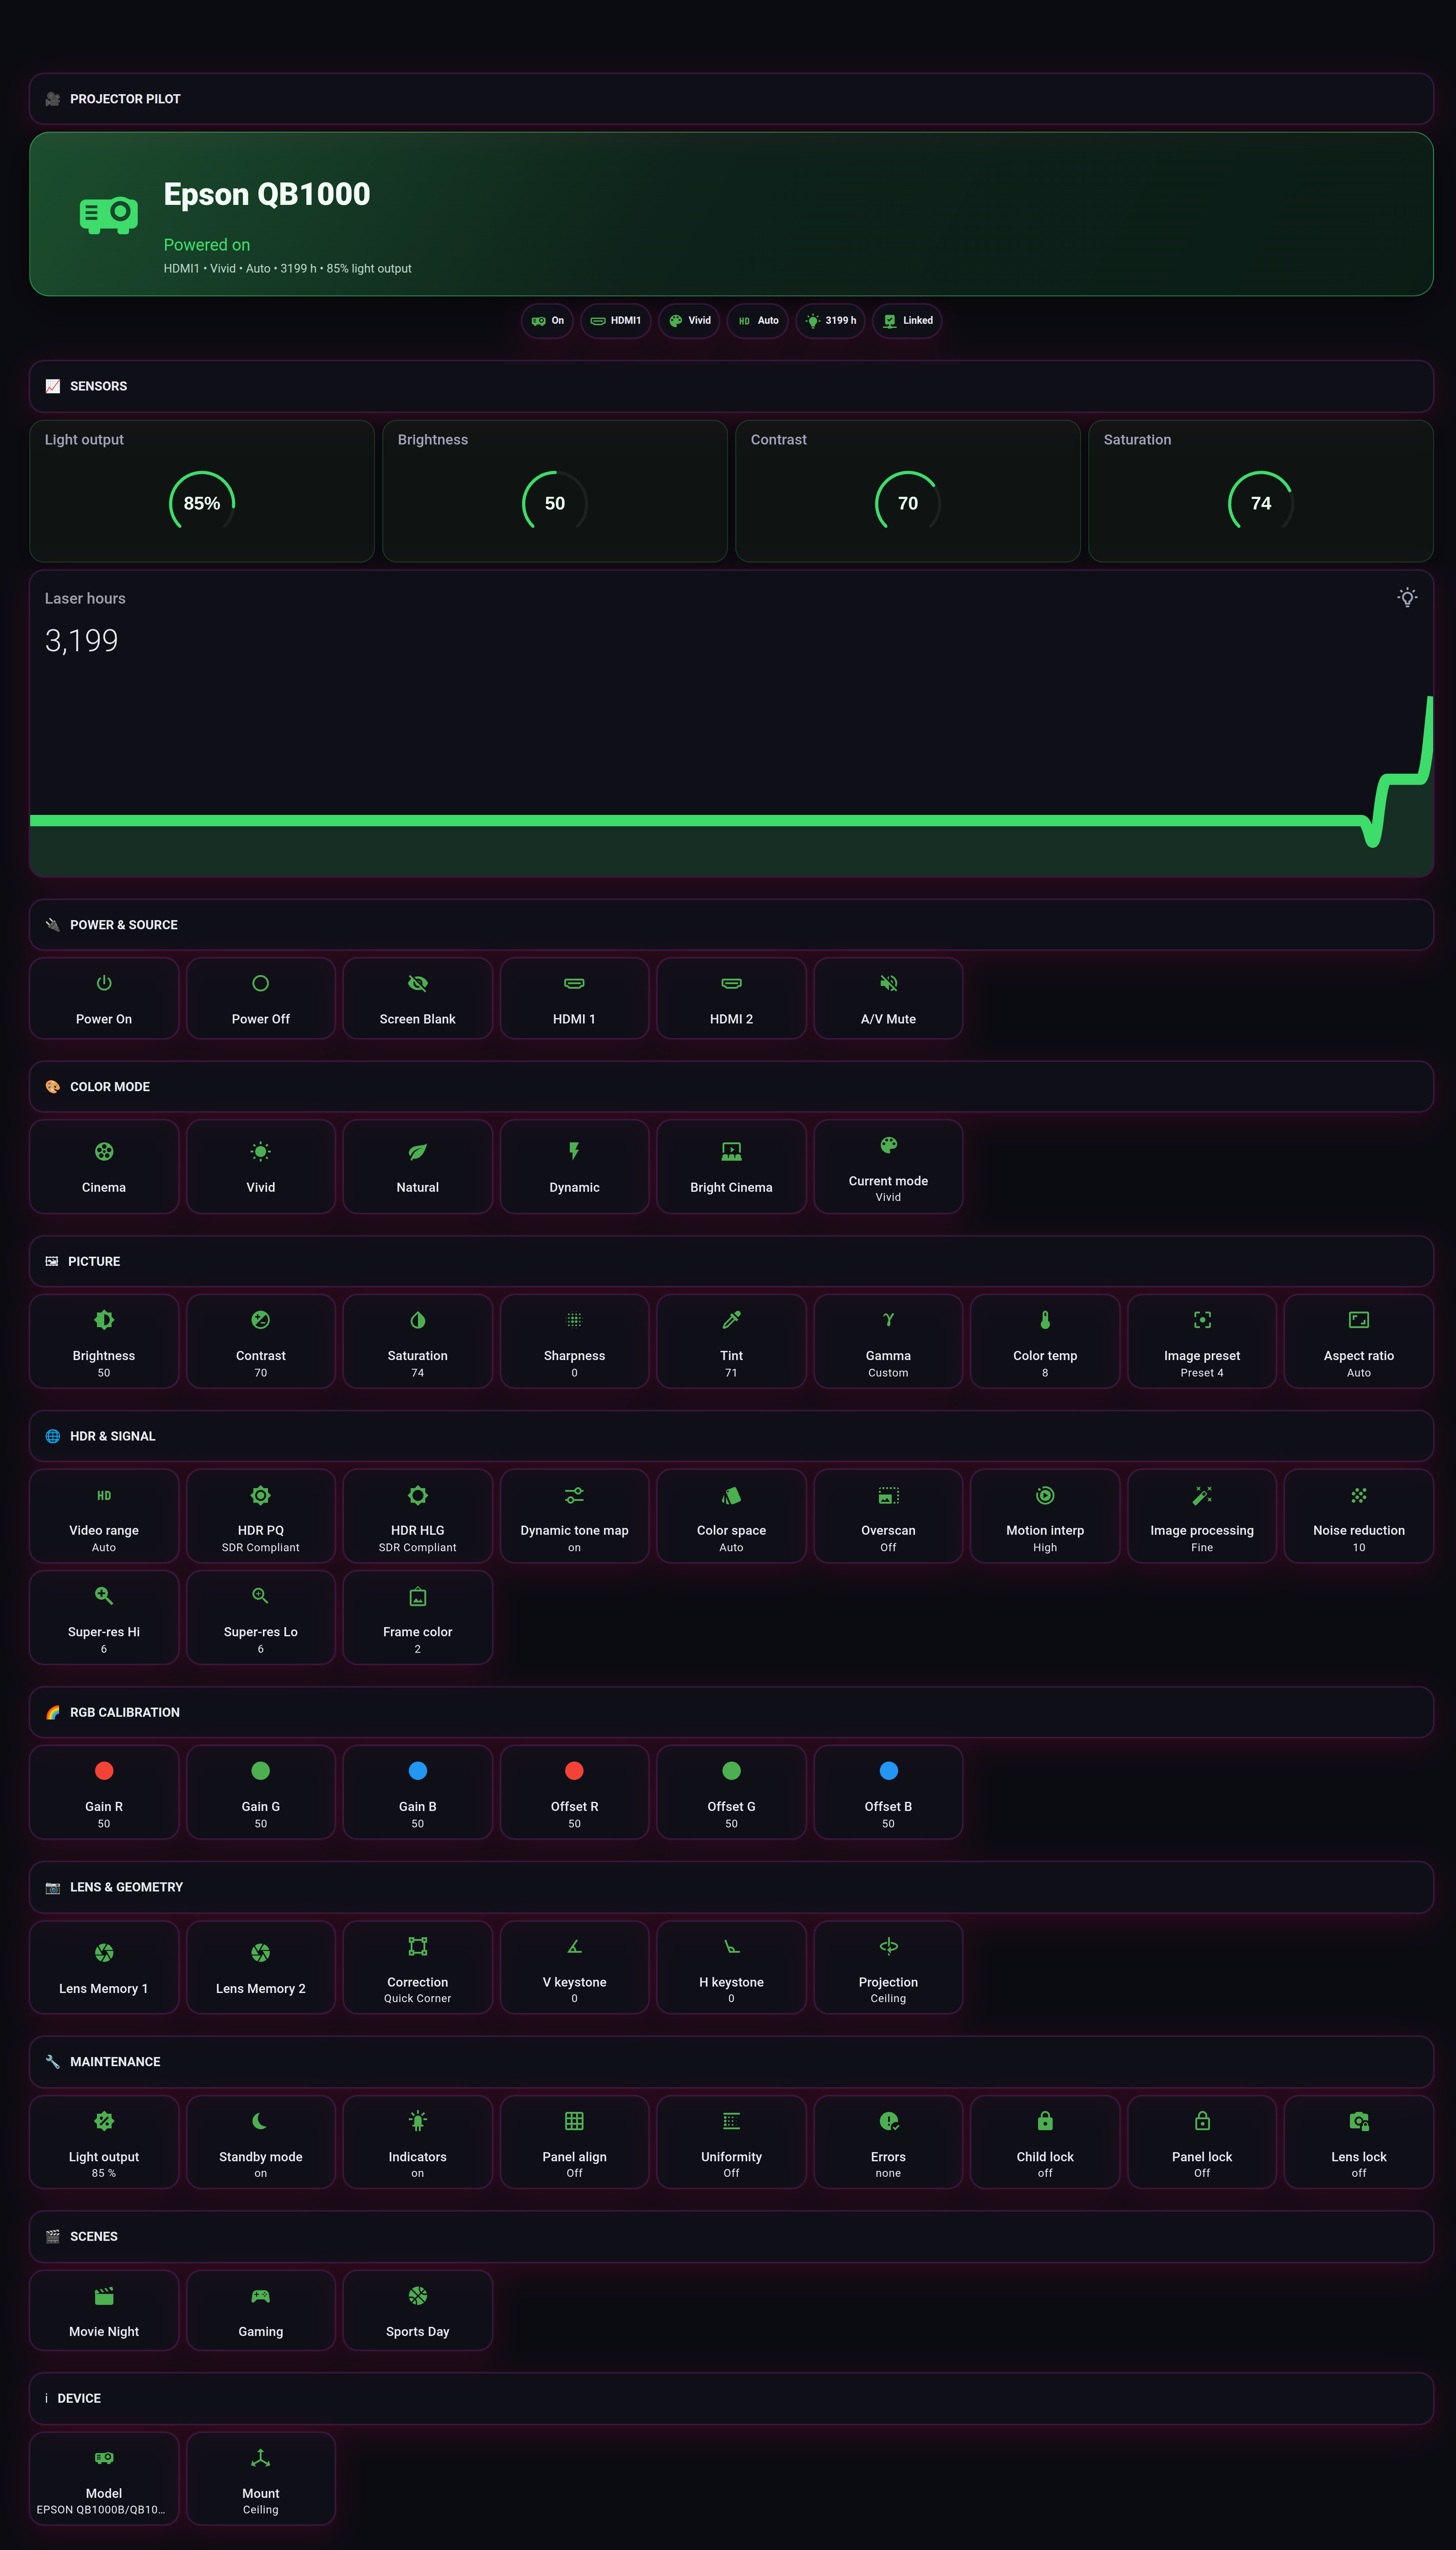The height and width of the screenshot is (2550, 1456).
Task: Select Dynamic color mode
Action: click(574, 1166)
